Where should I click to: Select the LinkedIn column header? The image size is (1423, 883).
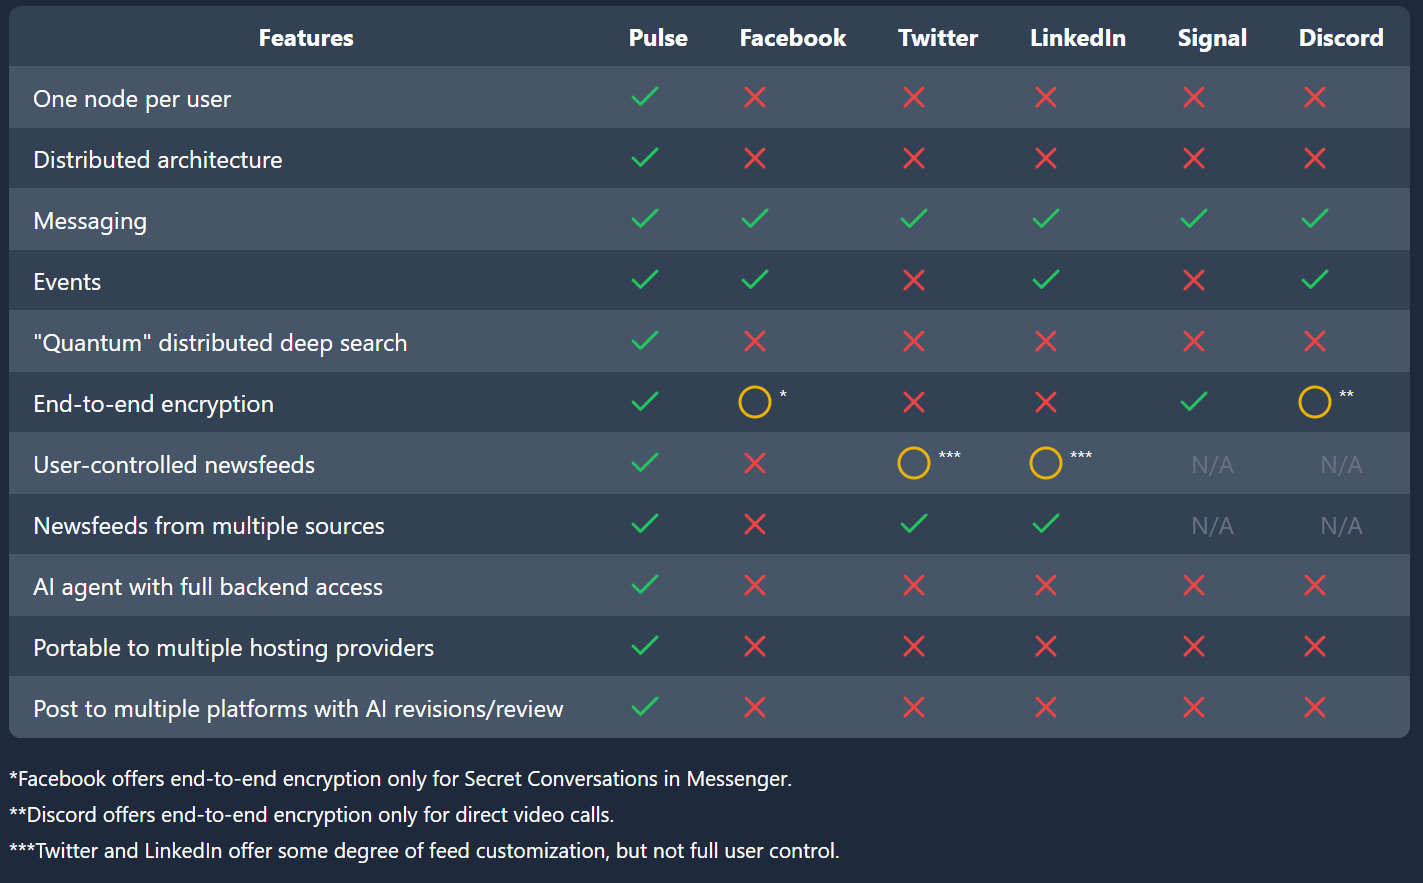pos(1078,38)
